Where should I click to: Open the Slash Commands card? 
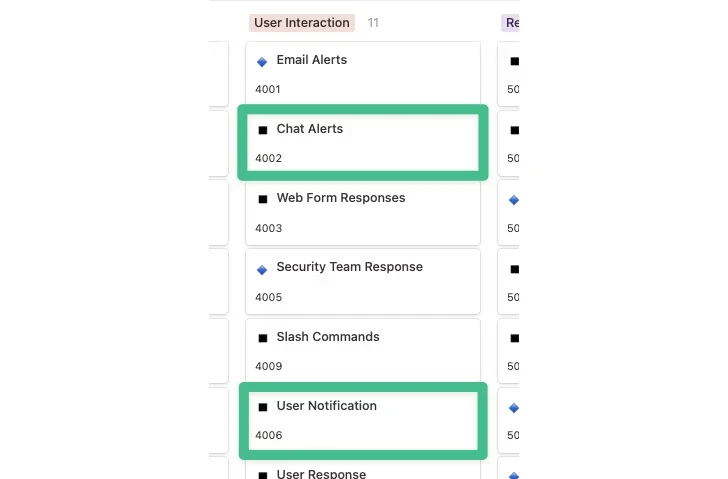[327, 337]
